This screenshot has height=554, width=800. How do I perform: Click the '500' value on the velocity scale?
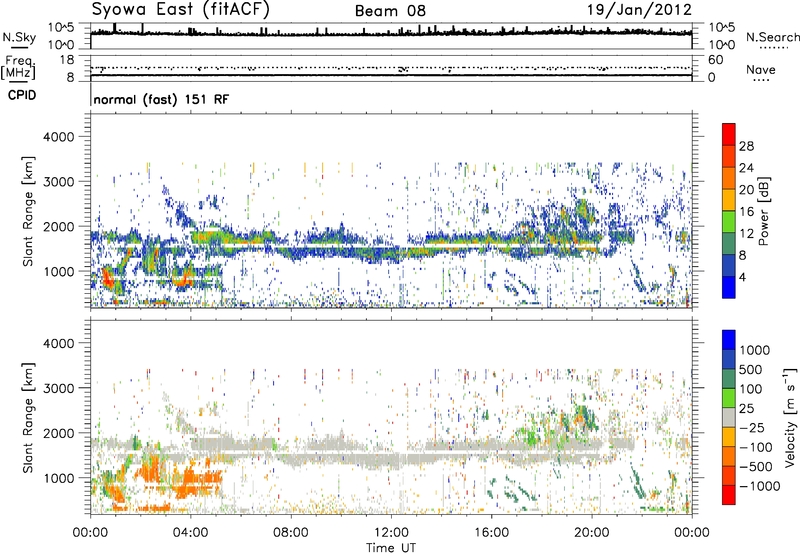[753, 370]
